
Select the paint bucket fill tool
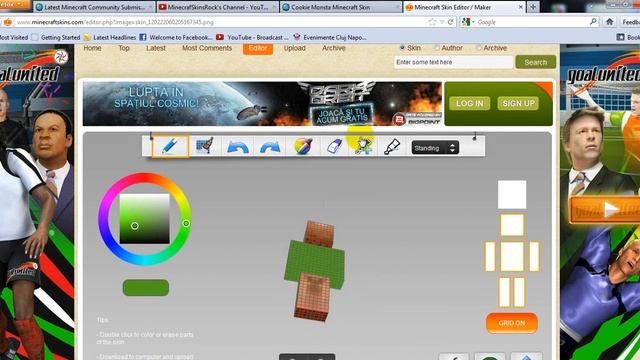click(x=204, y=146)
